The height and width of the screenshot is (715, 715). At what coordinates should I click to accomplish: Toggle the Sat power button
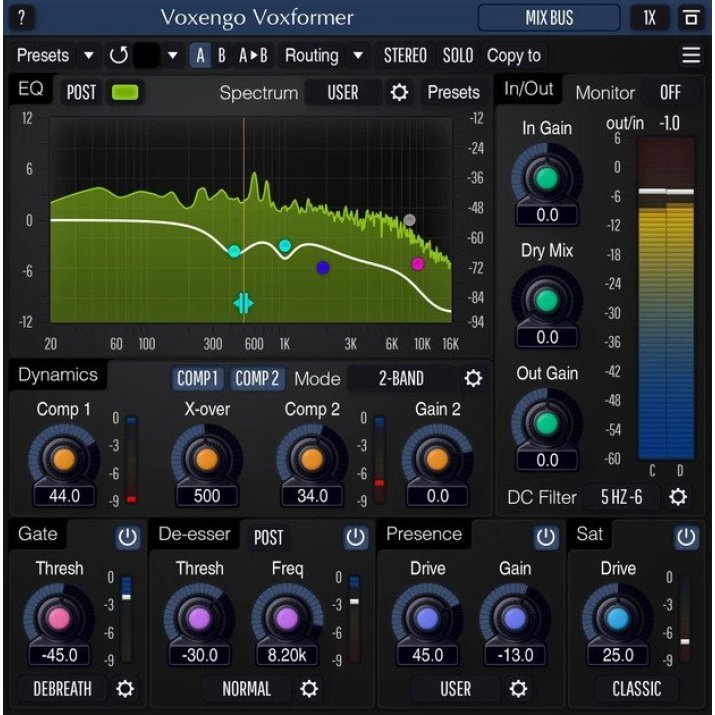pos(686,537)
